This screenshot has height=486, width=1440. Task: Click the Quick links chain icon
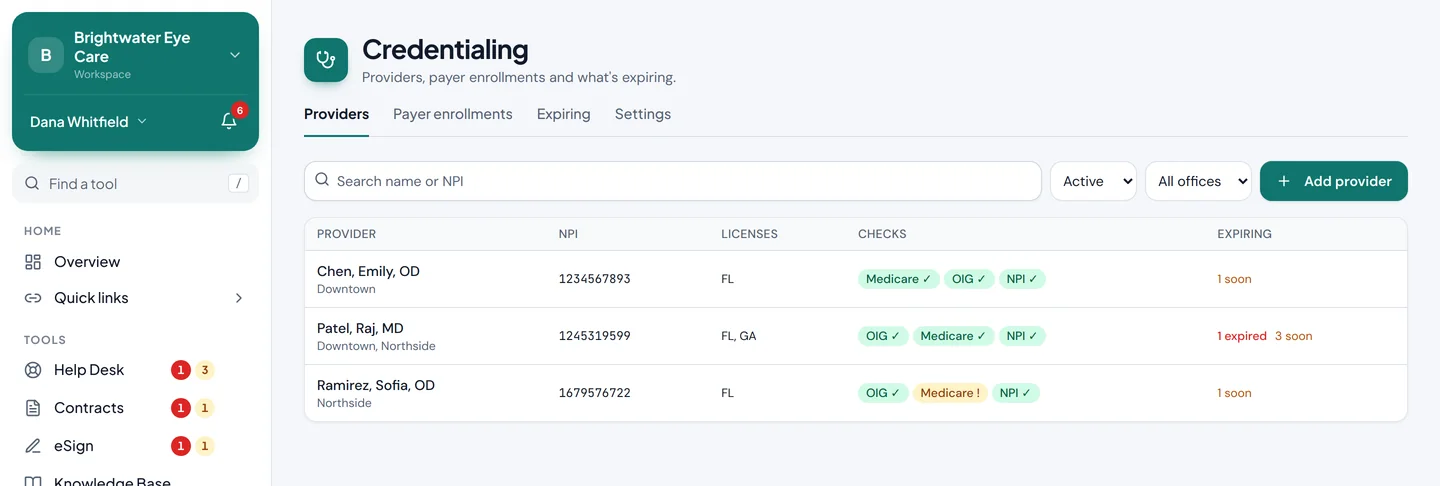pyautogui.click(x=33, y=298)
